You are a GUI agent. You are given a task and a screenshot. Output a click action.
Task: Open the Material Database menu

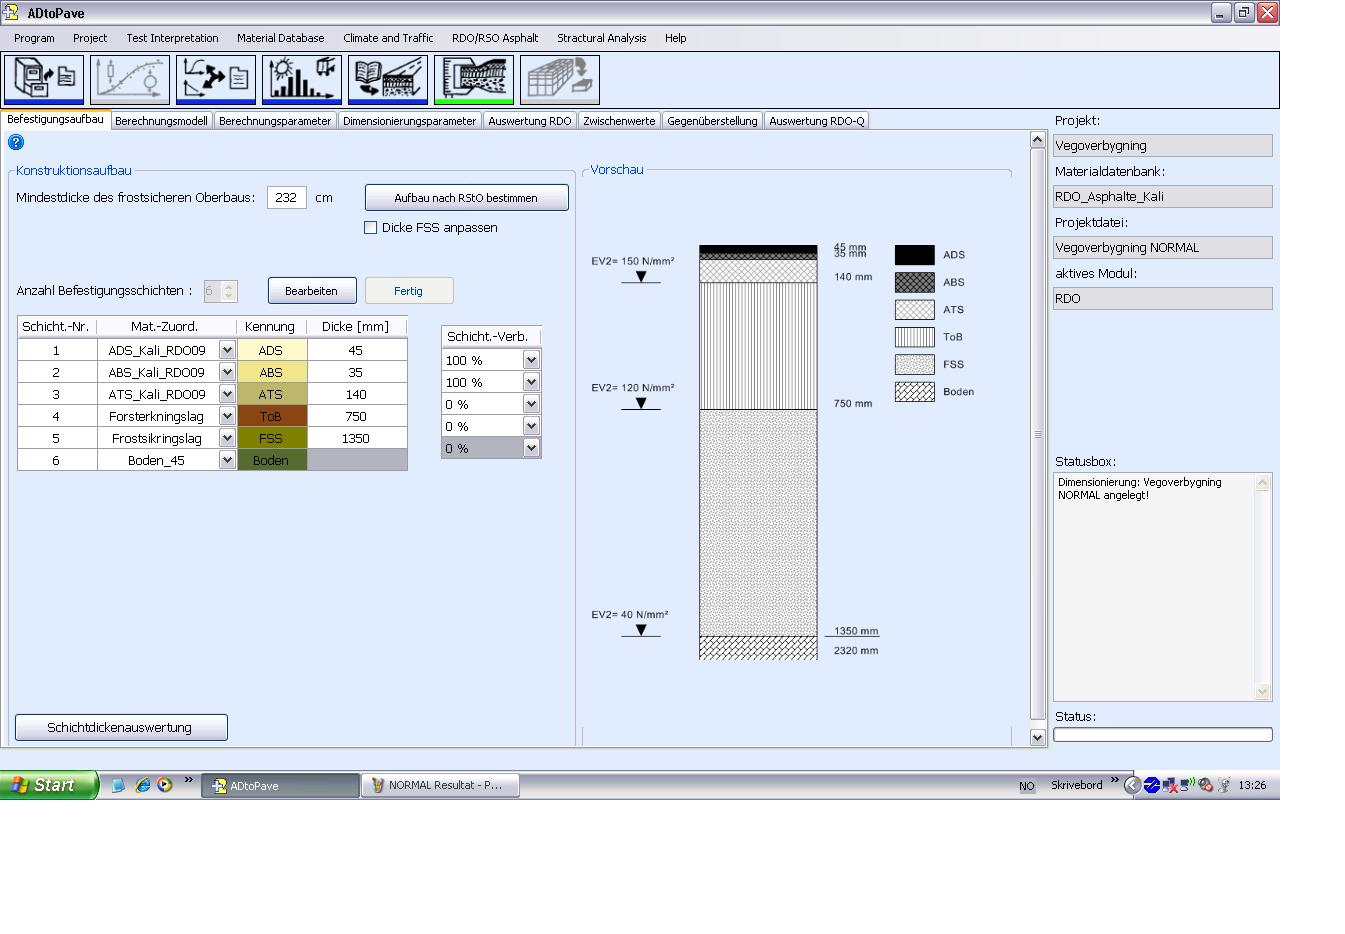(281, 38)
